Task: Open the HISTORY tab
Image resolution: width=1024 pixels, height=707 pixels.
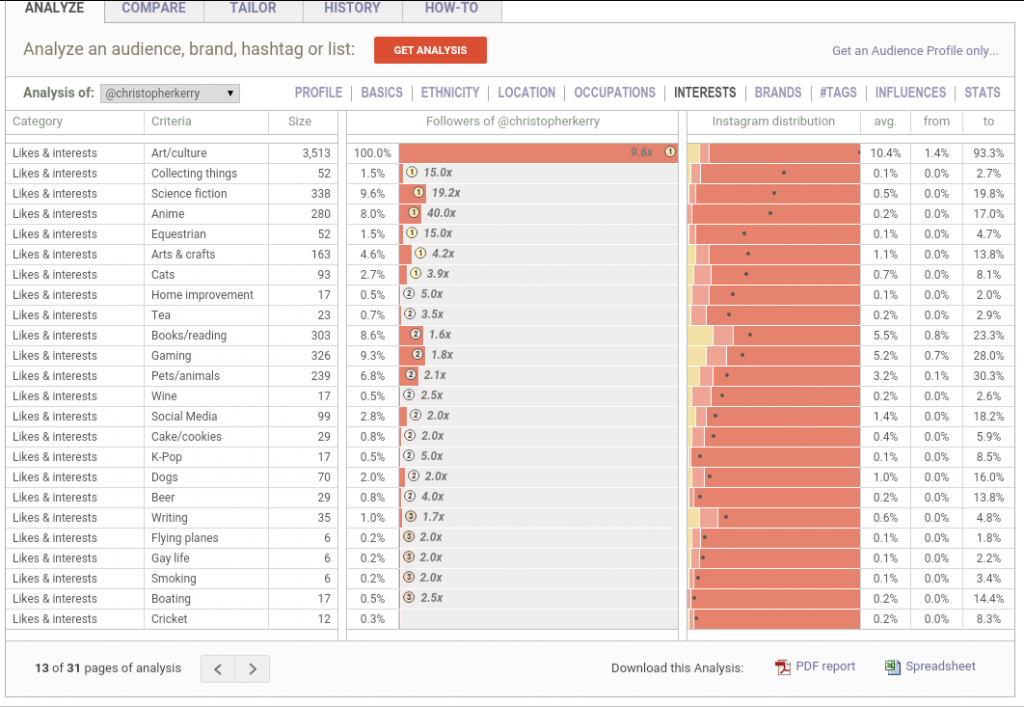Action: point(352,8)
